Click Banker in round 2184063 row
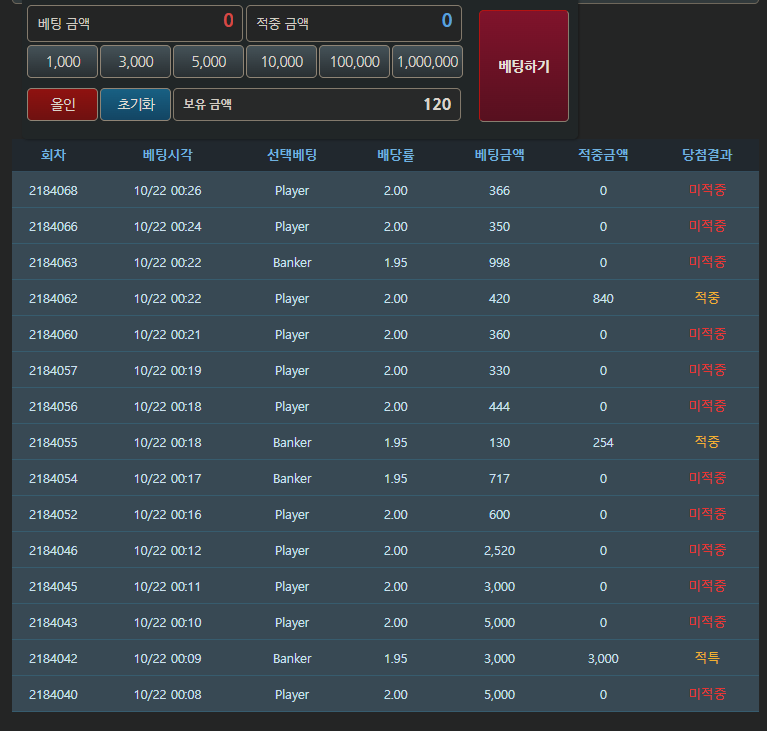This screenshot has height=731, width=767. coord(292,263)
